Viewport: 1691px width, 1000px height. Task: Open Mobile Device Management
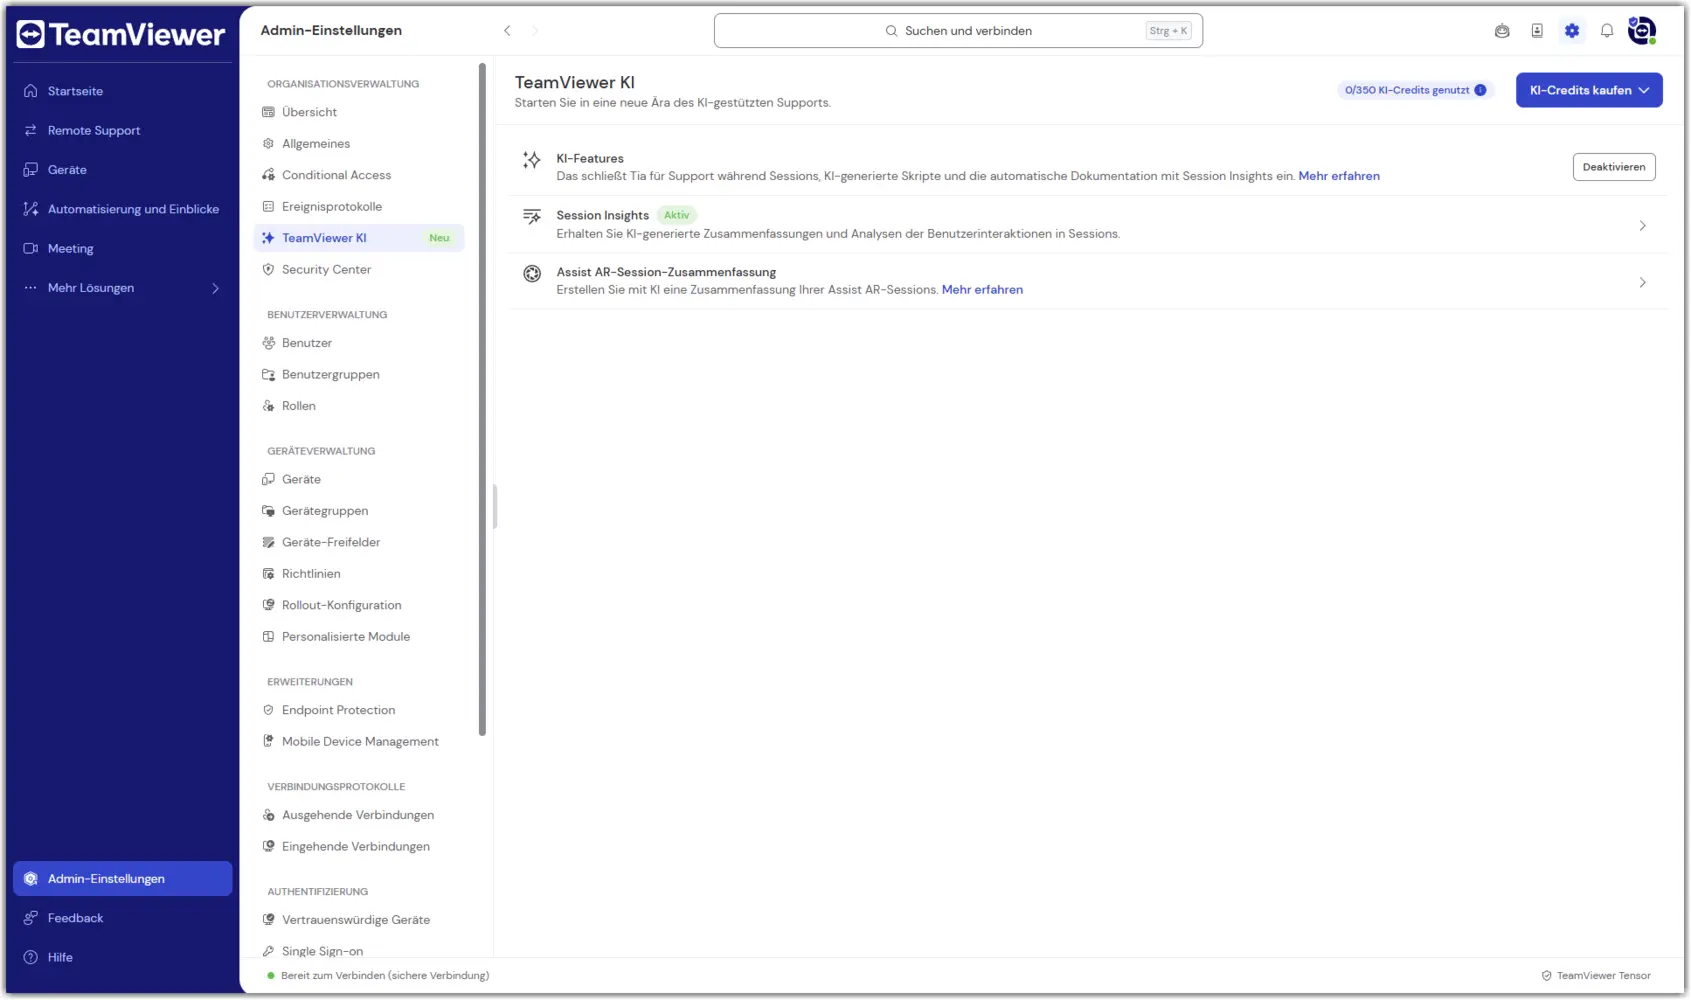coord(359,741)
